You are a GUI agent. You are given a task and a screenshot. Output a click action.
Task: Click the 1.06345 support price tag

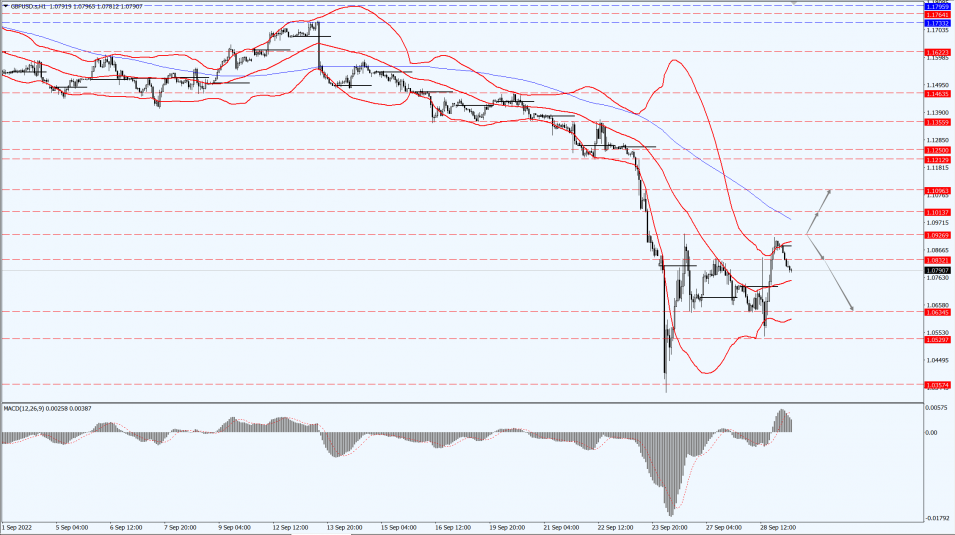937,313
